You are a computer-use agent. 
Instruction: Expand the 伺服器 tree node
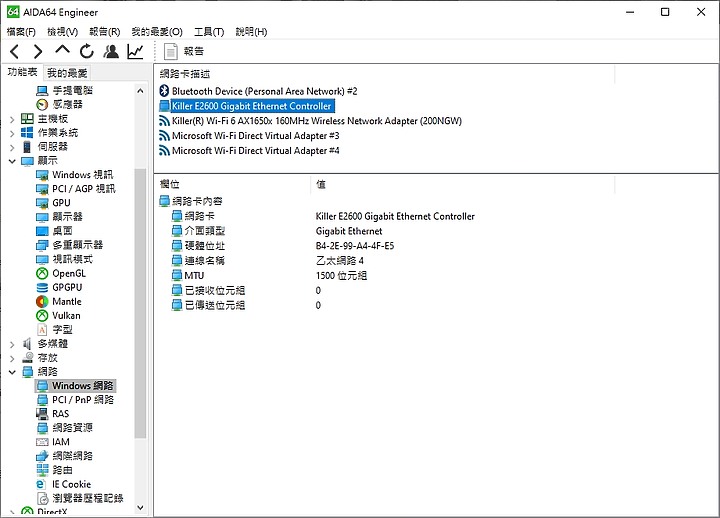[x=12, y=147]
